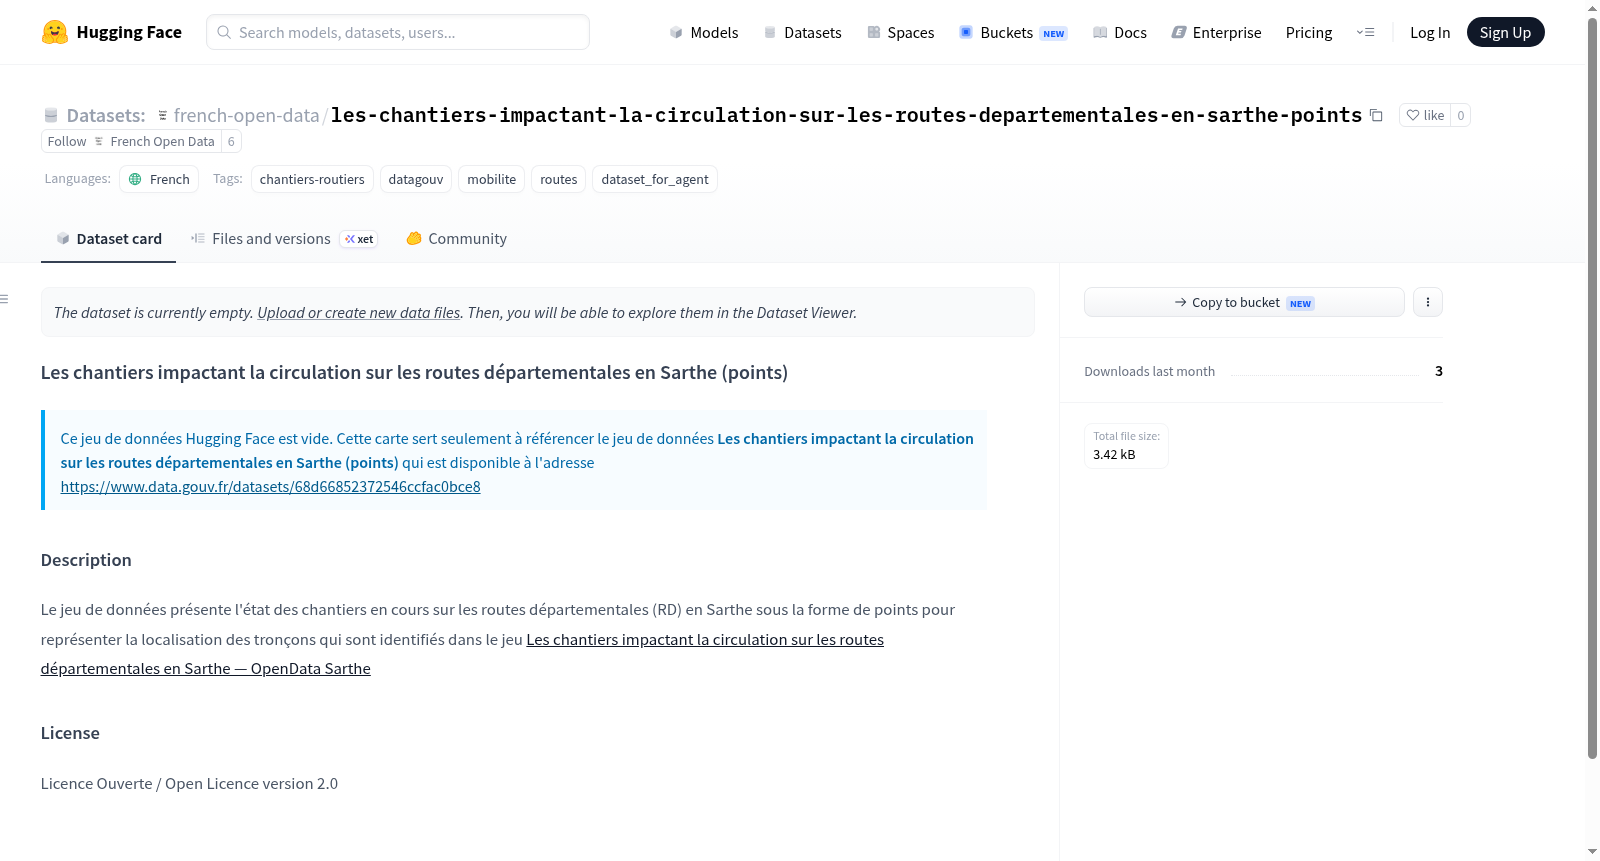Viewport: 1600px width, 861px height.
Task: Show the like count number
Action: click(x=1461, y=115)
